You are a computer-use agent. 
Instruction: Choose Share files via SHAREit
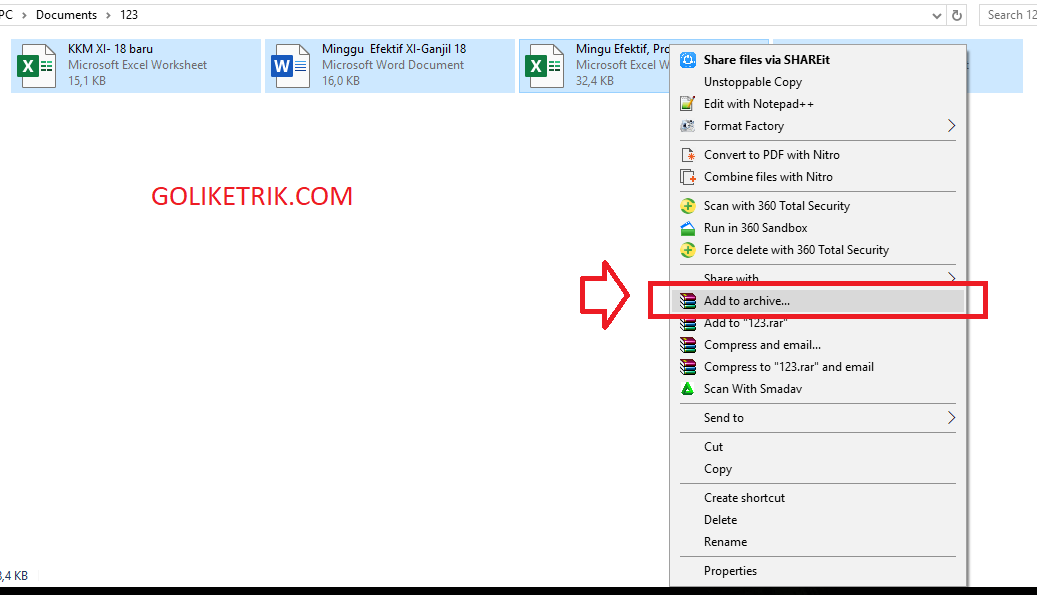click(x=817, y=60)
